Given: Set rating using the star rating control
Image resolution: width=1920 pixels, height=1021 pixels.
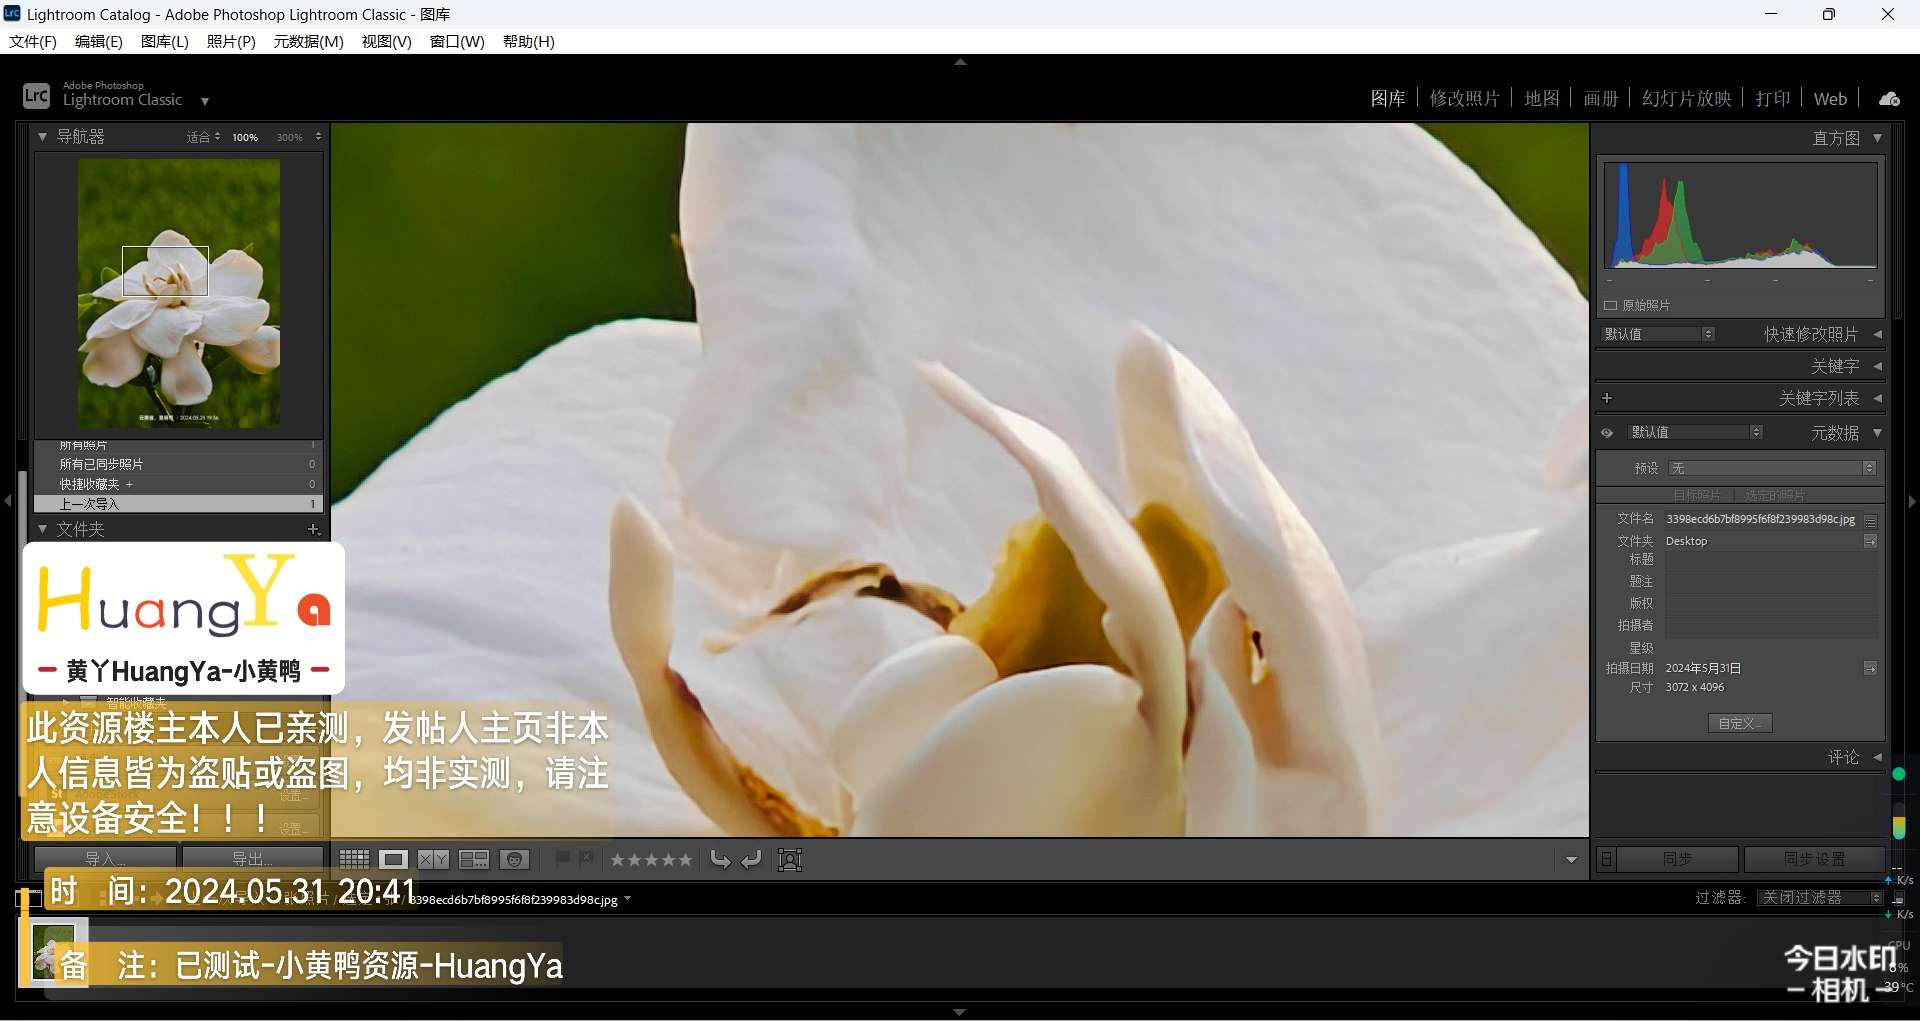Looking at the screenshot, I should click(x=651, y=860).
